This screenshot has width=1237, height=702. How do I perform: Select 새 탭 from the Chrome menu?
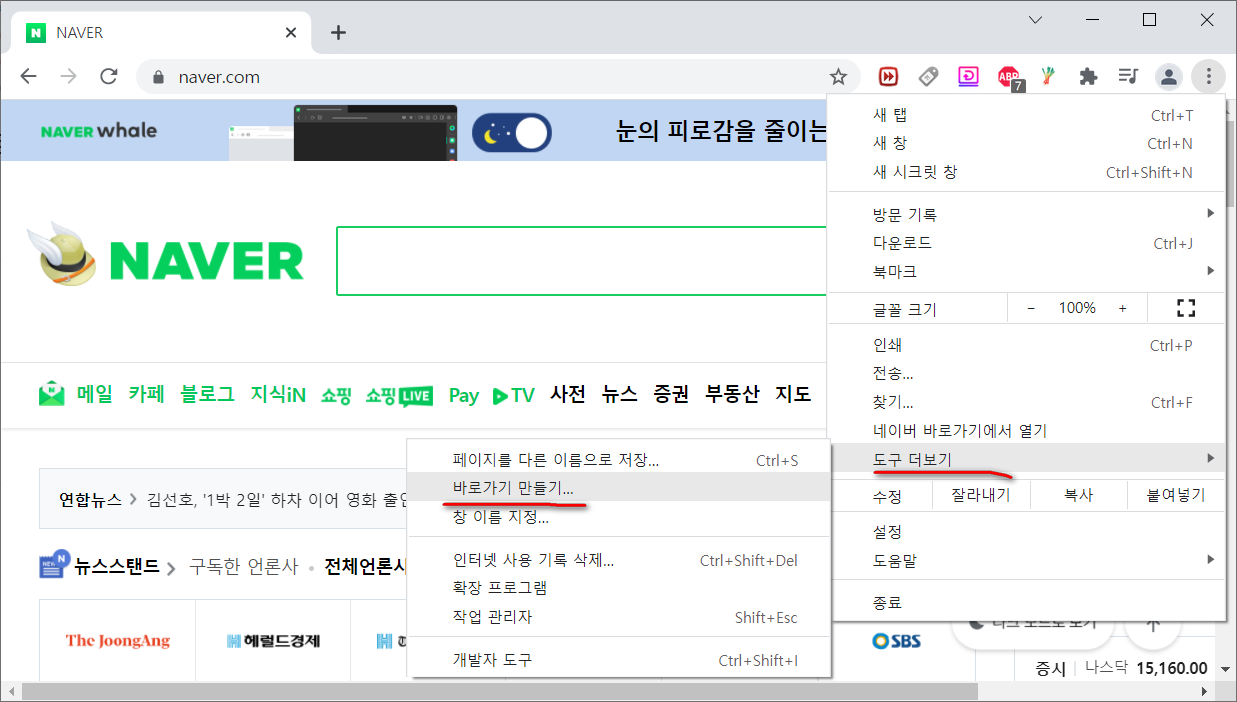1026,115
